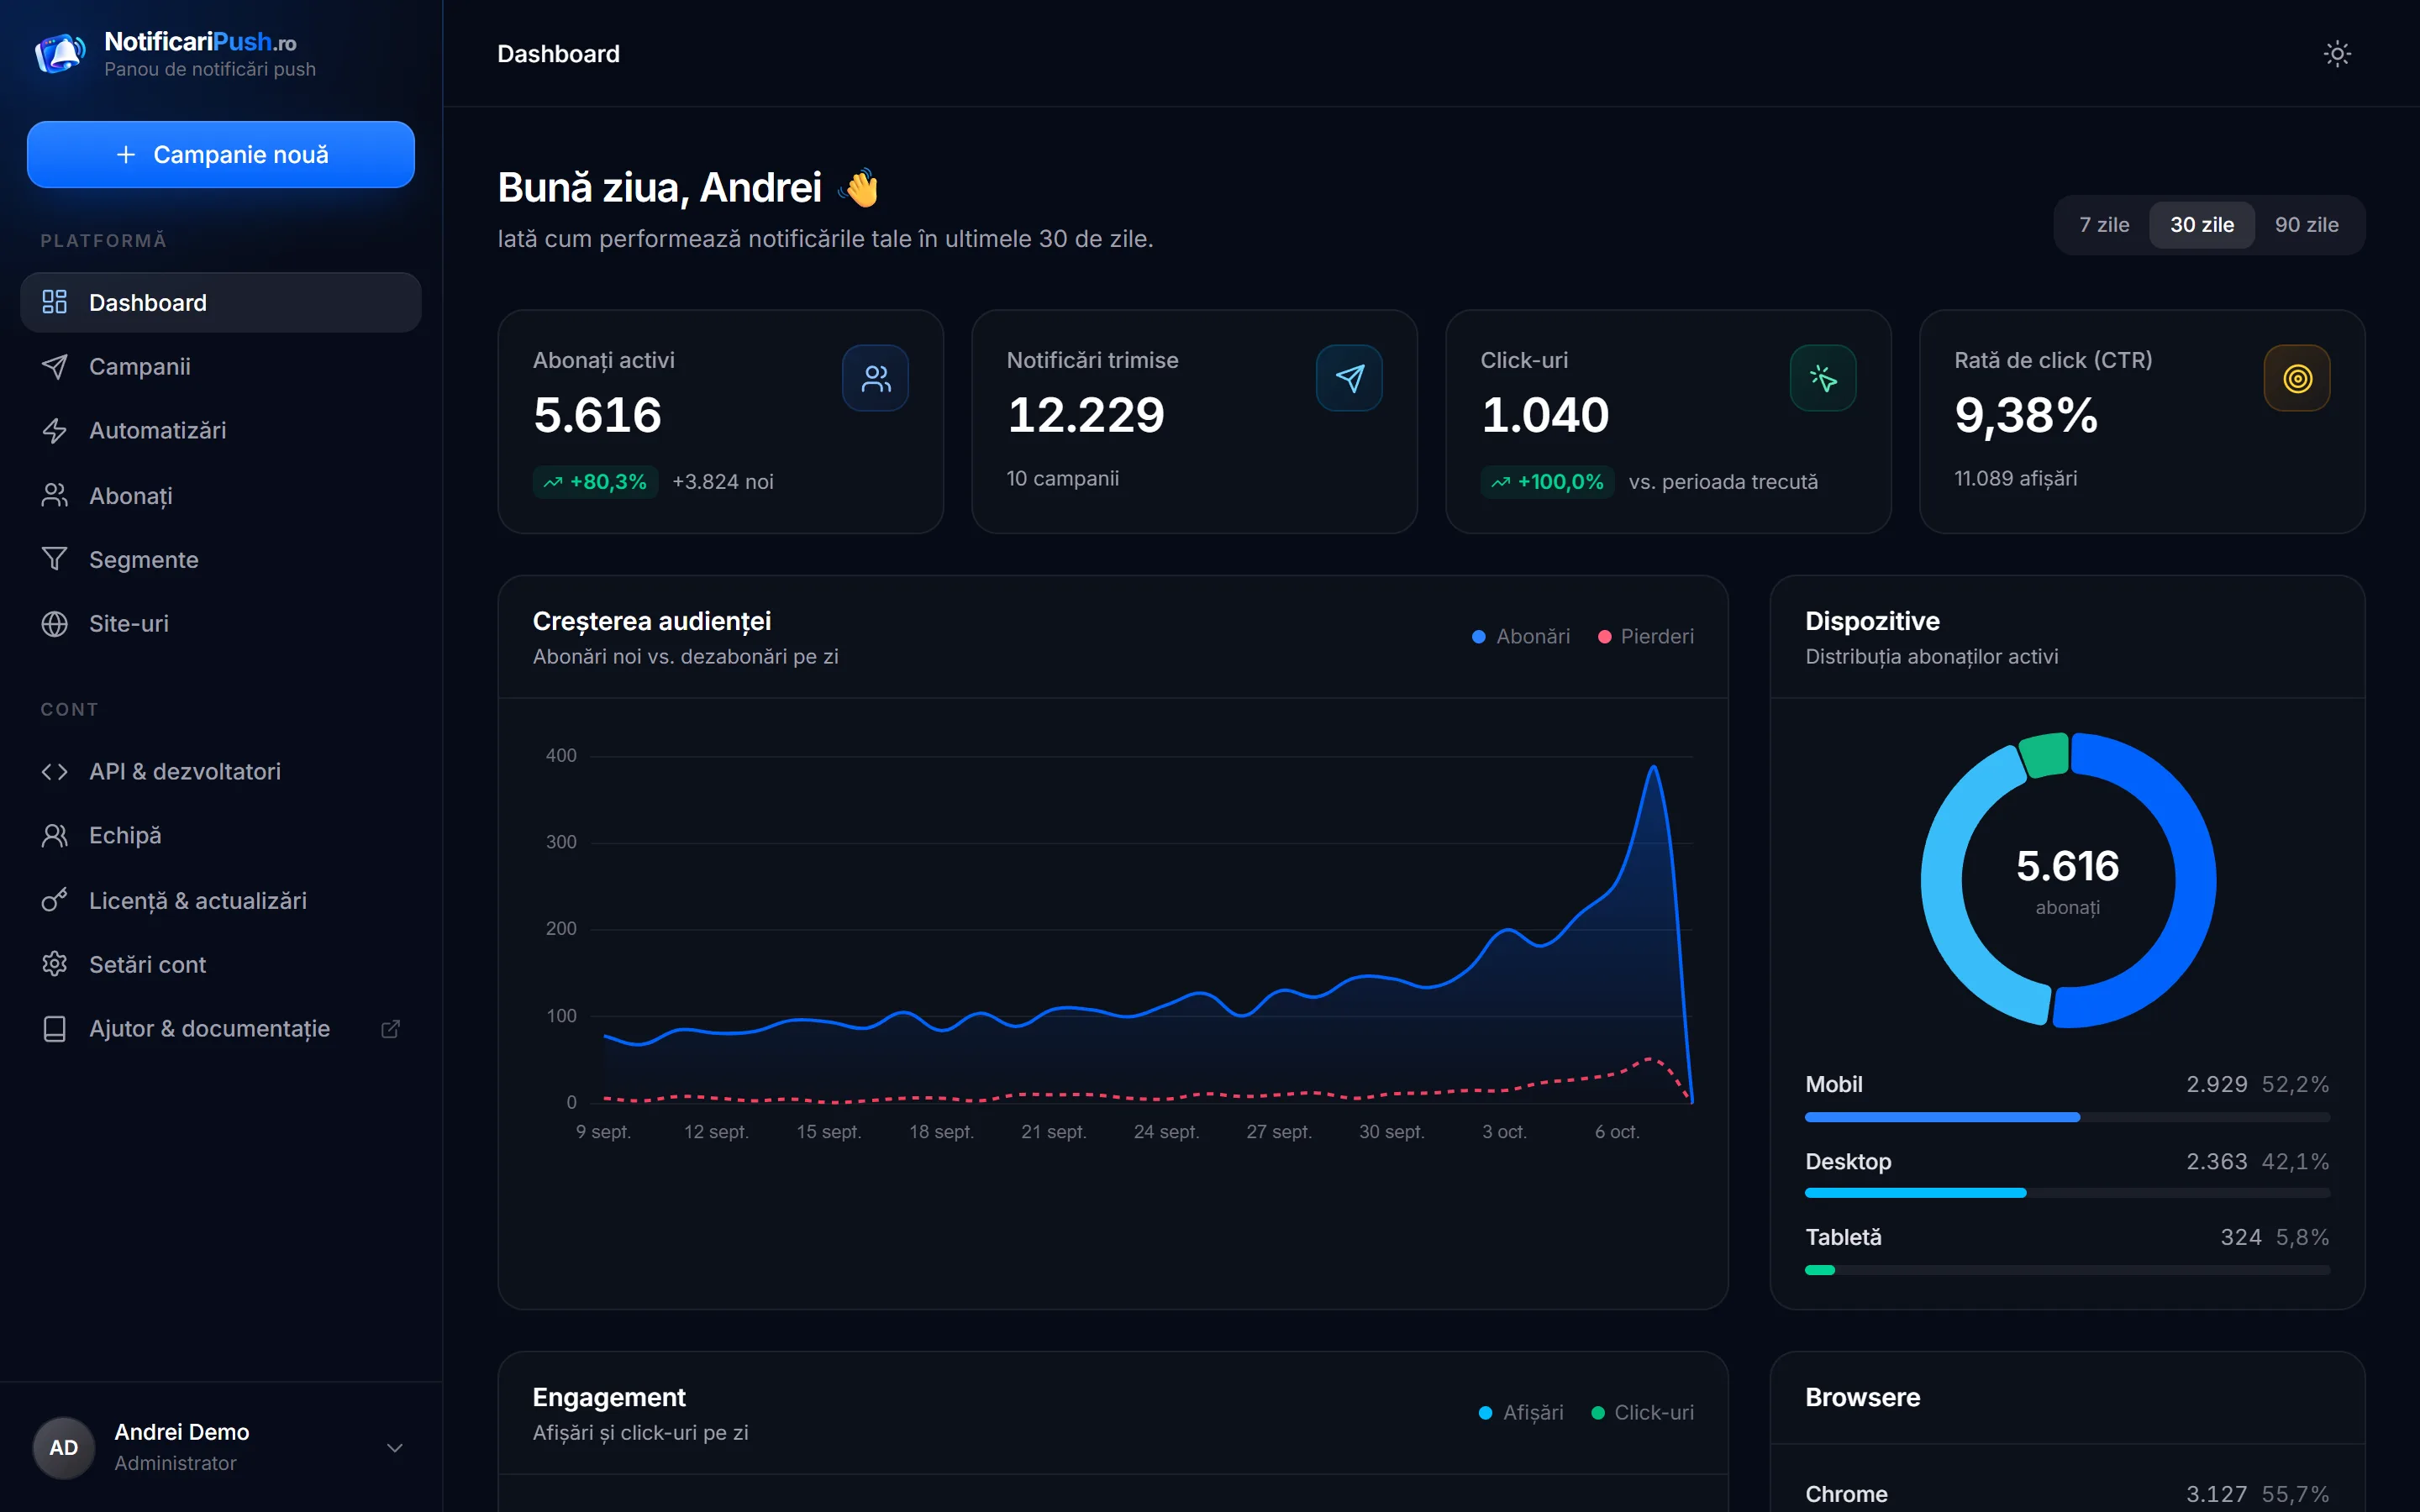Toggle the Click-uri legend series
The height and width of the screenshot is (1512, 2420).
click(1642, 1412)
